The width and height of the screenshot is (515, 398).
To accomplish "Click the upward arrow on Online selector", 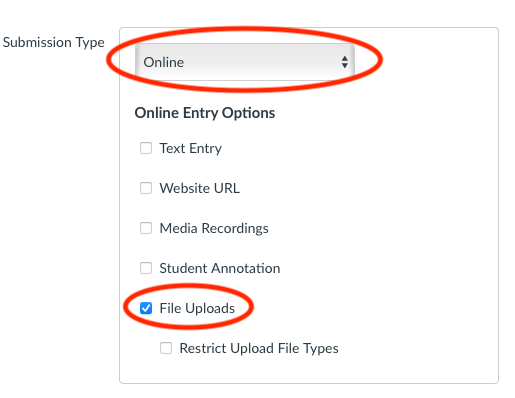I will [x=345, y=58].
